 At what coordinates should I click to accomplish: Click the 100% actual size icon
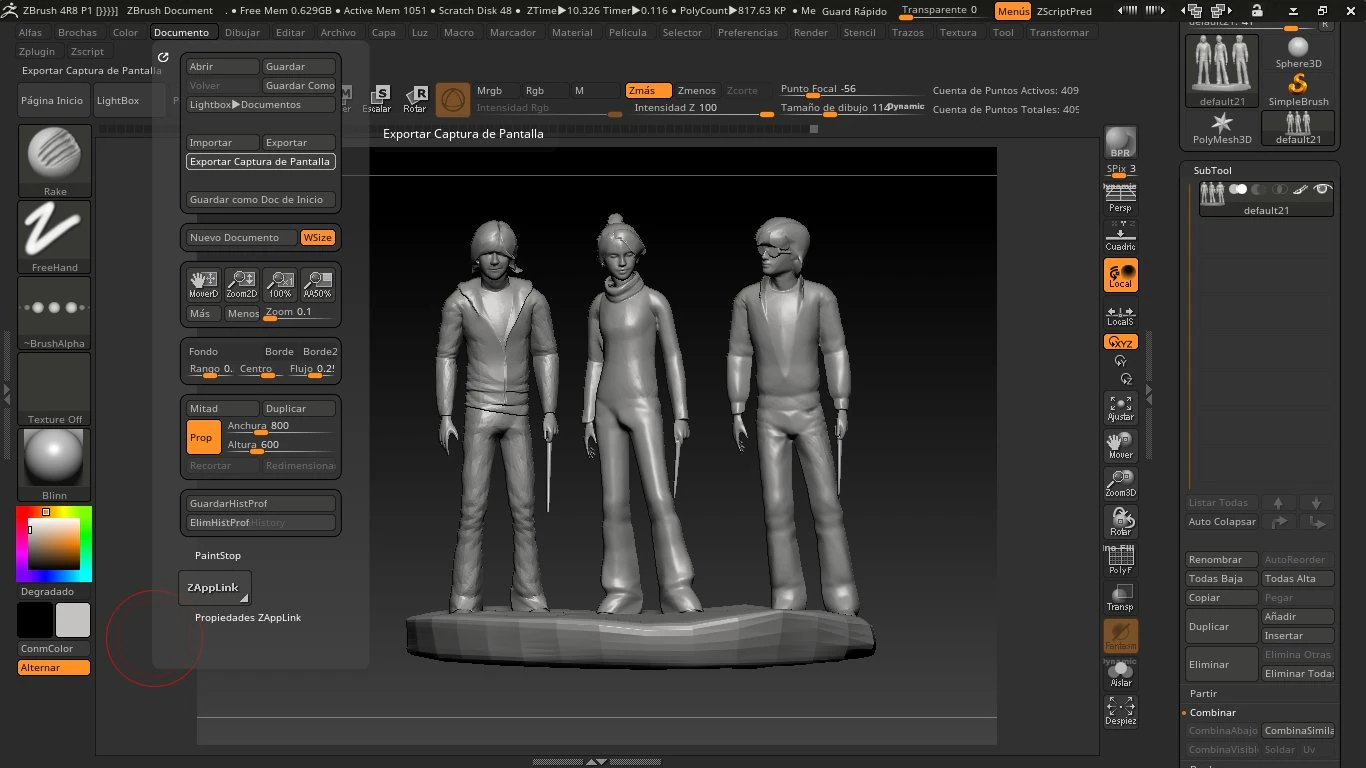(x=280, y=284)
